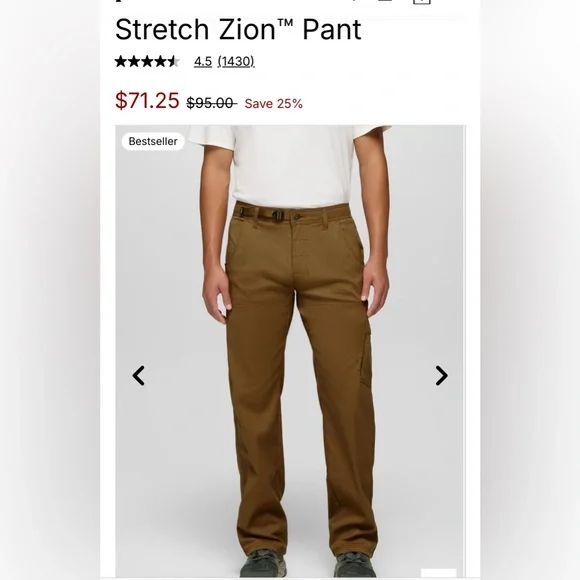
Task: Click the white box at image bottom-right
Action: click(438, 573)
